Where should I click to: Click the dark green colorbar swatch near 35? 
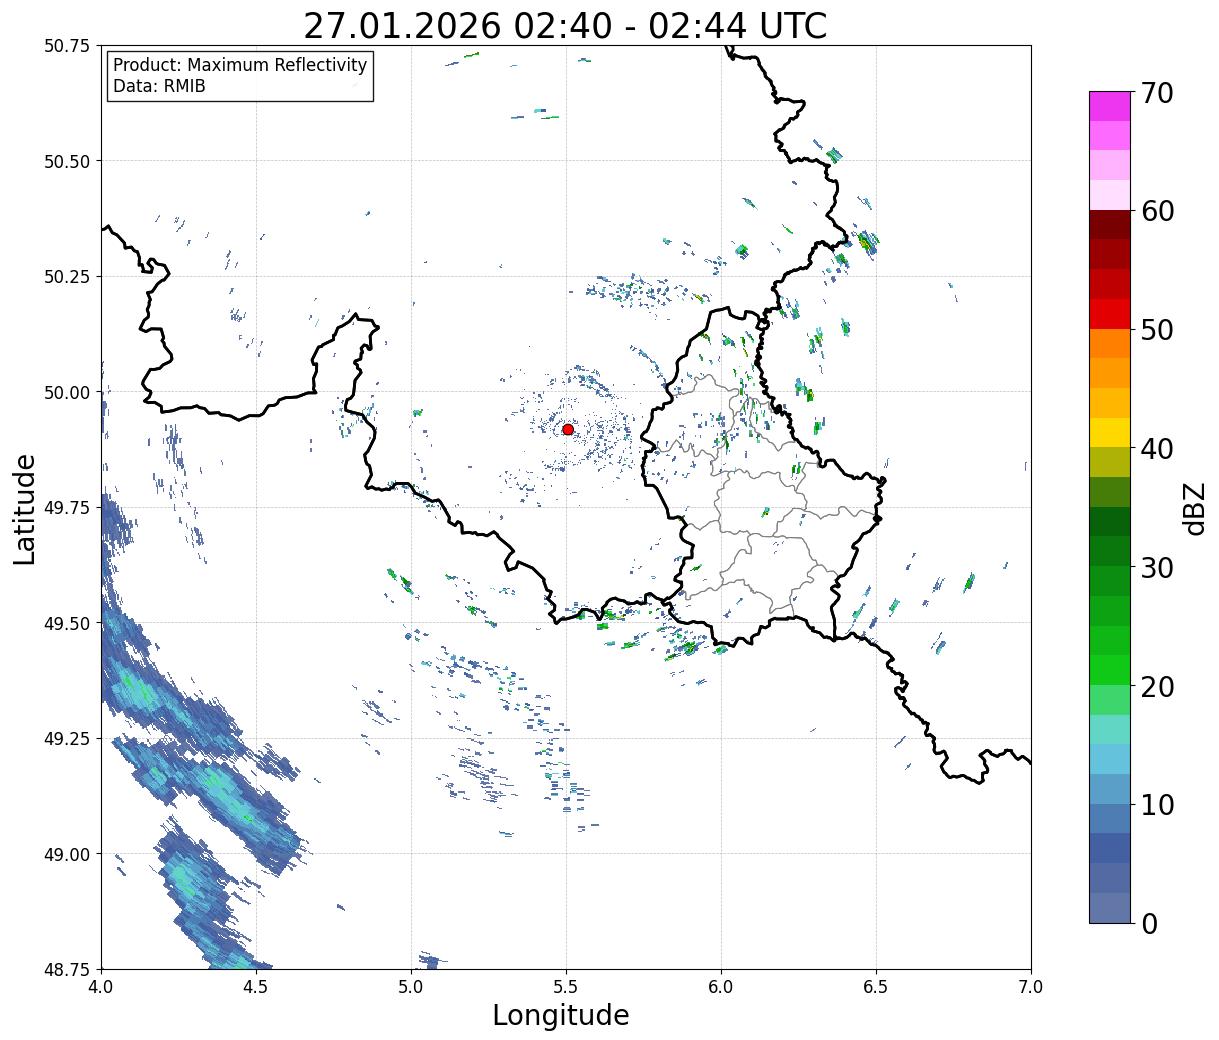1110,521
